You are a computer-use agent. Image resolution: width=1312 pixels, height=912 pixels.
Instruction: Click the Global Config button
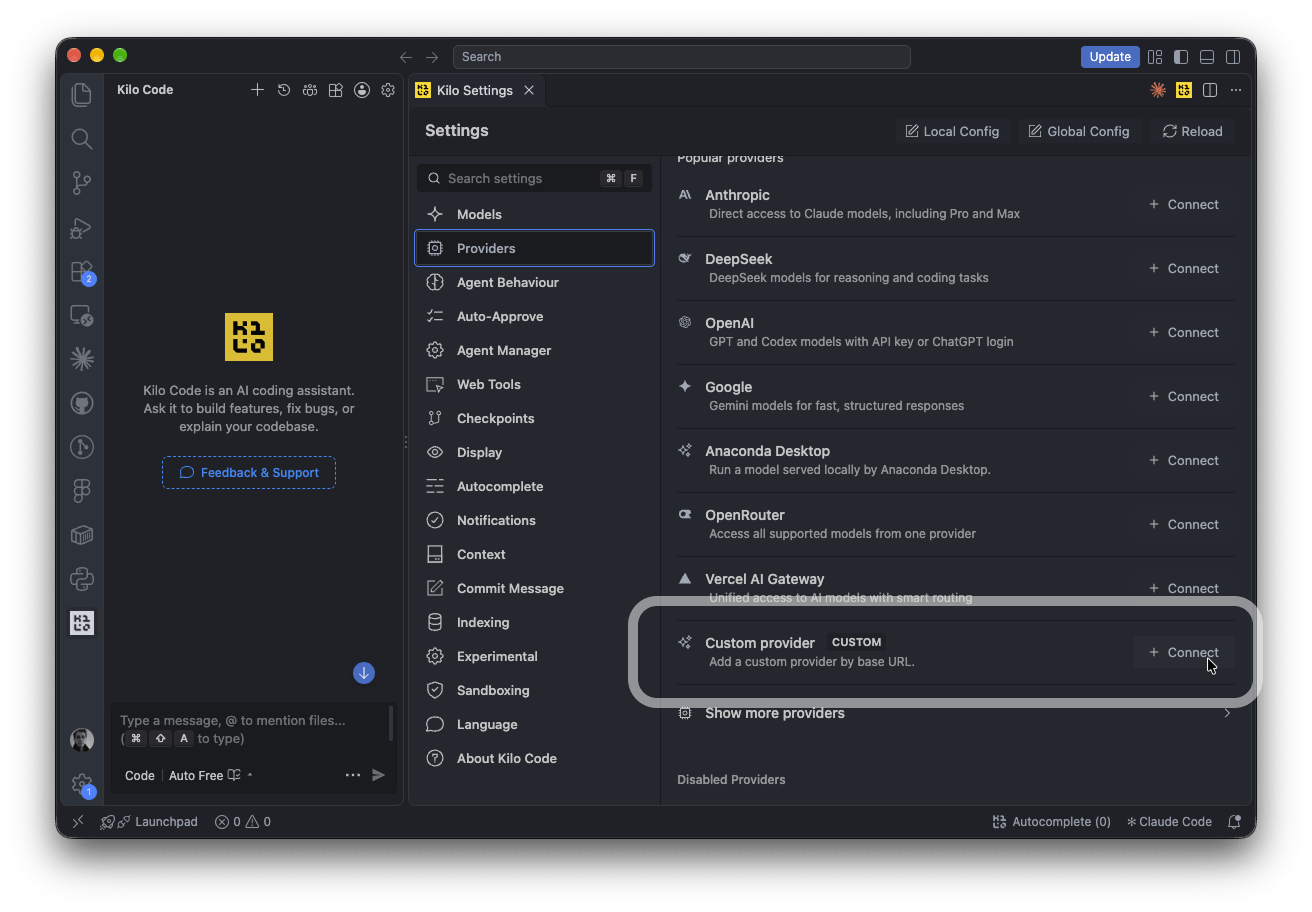pyautogui.click(x=1079, y=131)
